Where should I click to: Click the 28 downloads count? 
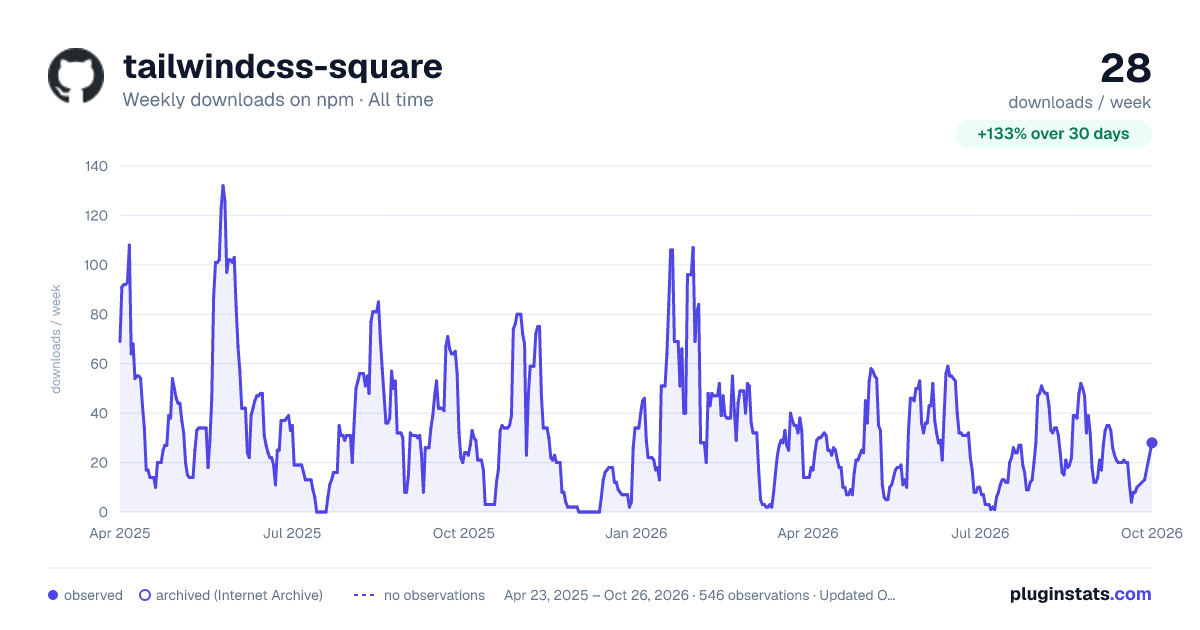[x=1126, y=68]
